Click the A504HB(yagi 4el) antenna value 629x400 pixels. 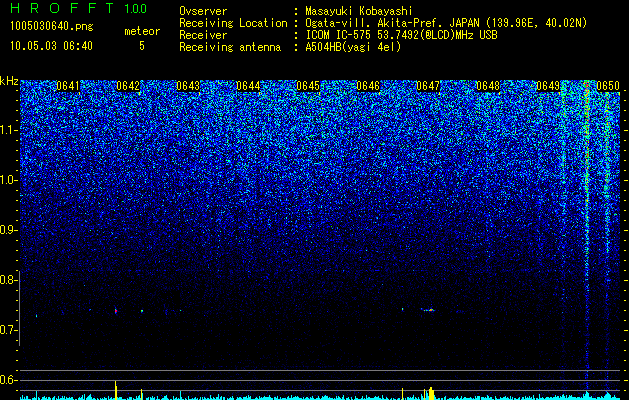coord(353,47)
